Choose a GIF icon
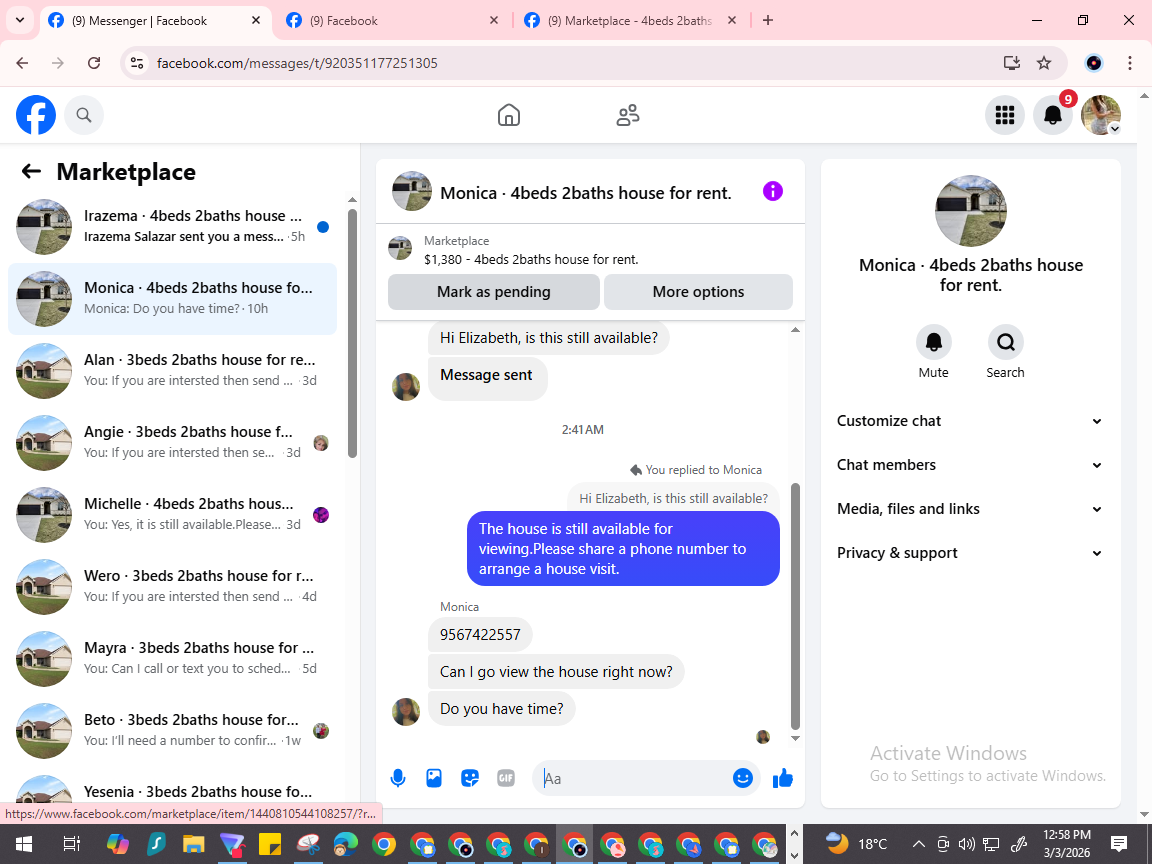The height and width of the screenshot is (864, 1152). coord(505,778)
